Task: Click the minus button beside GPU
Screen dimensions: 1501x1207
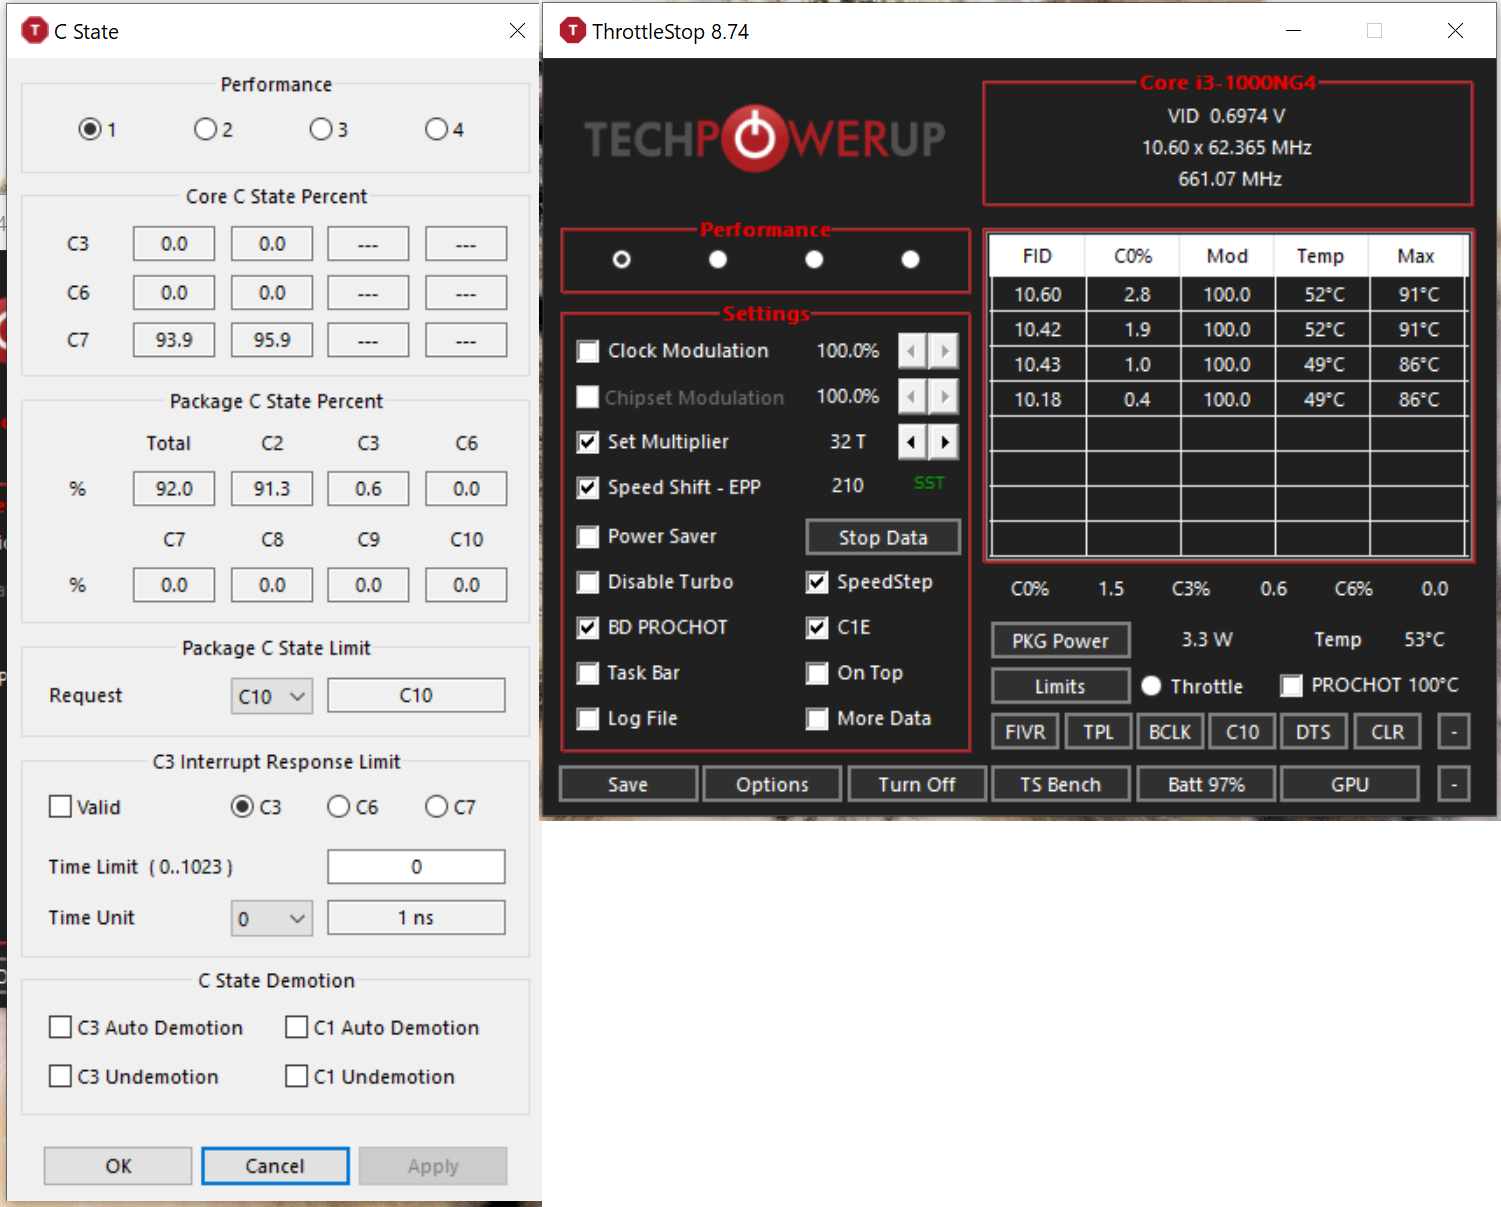Action: [1454, 784]
